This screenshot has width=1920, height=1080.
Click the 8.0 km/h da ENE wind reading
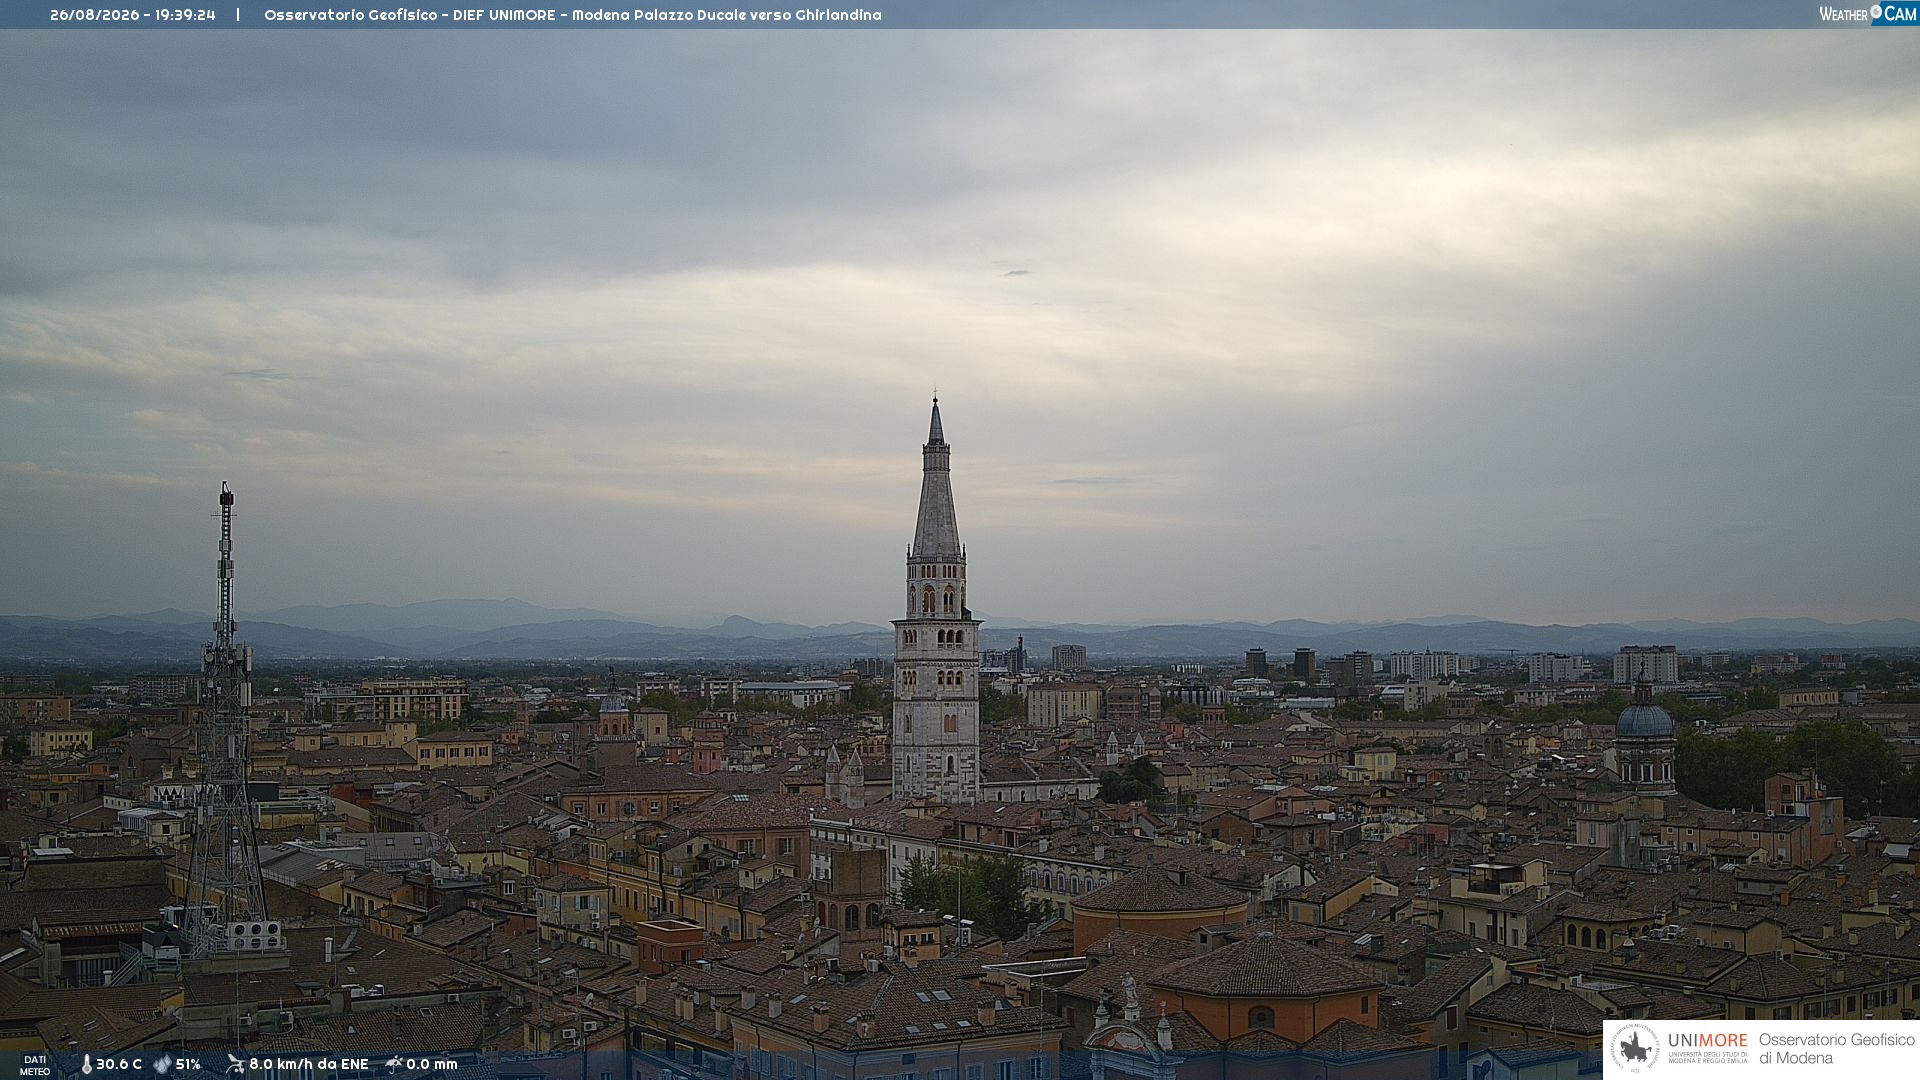coord(309,1064)
